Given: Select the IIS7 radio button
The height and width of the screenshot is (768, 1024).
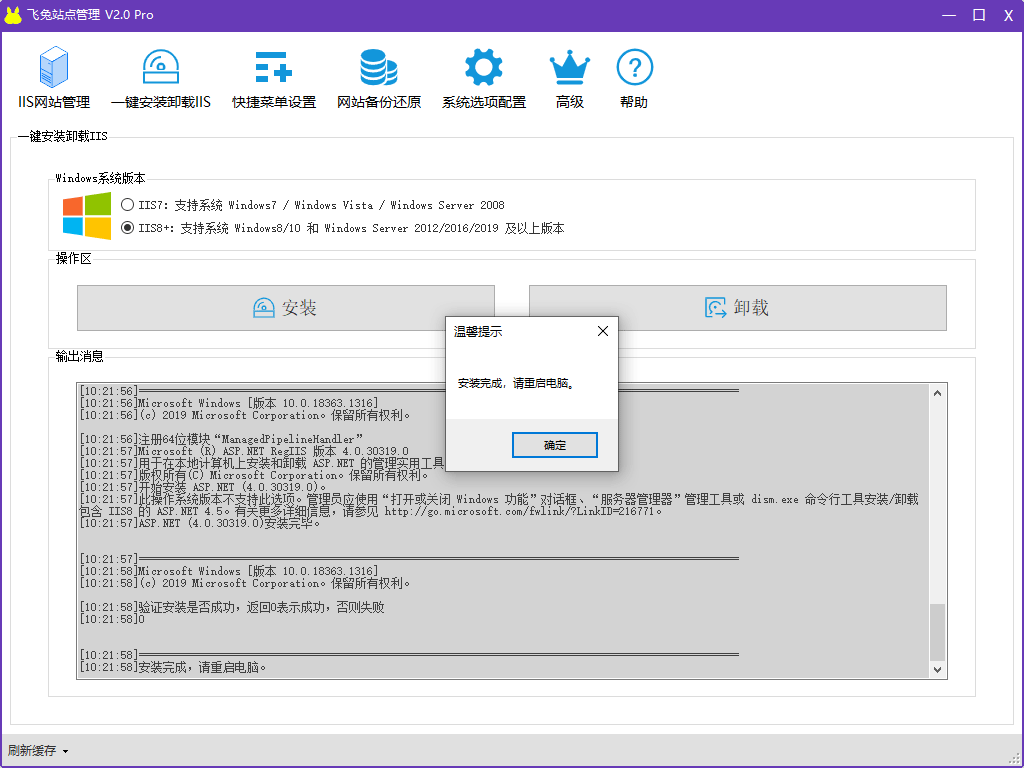Looking at the screenshot, I should click(127, 205).
